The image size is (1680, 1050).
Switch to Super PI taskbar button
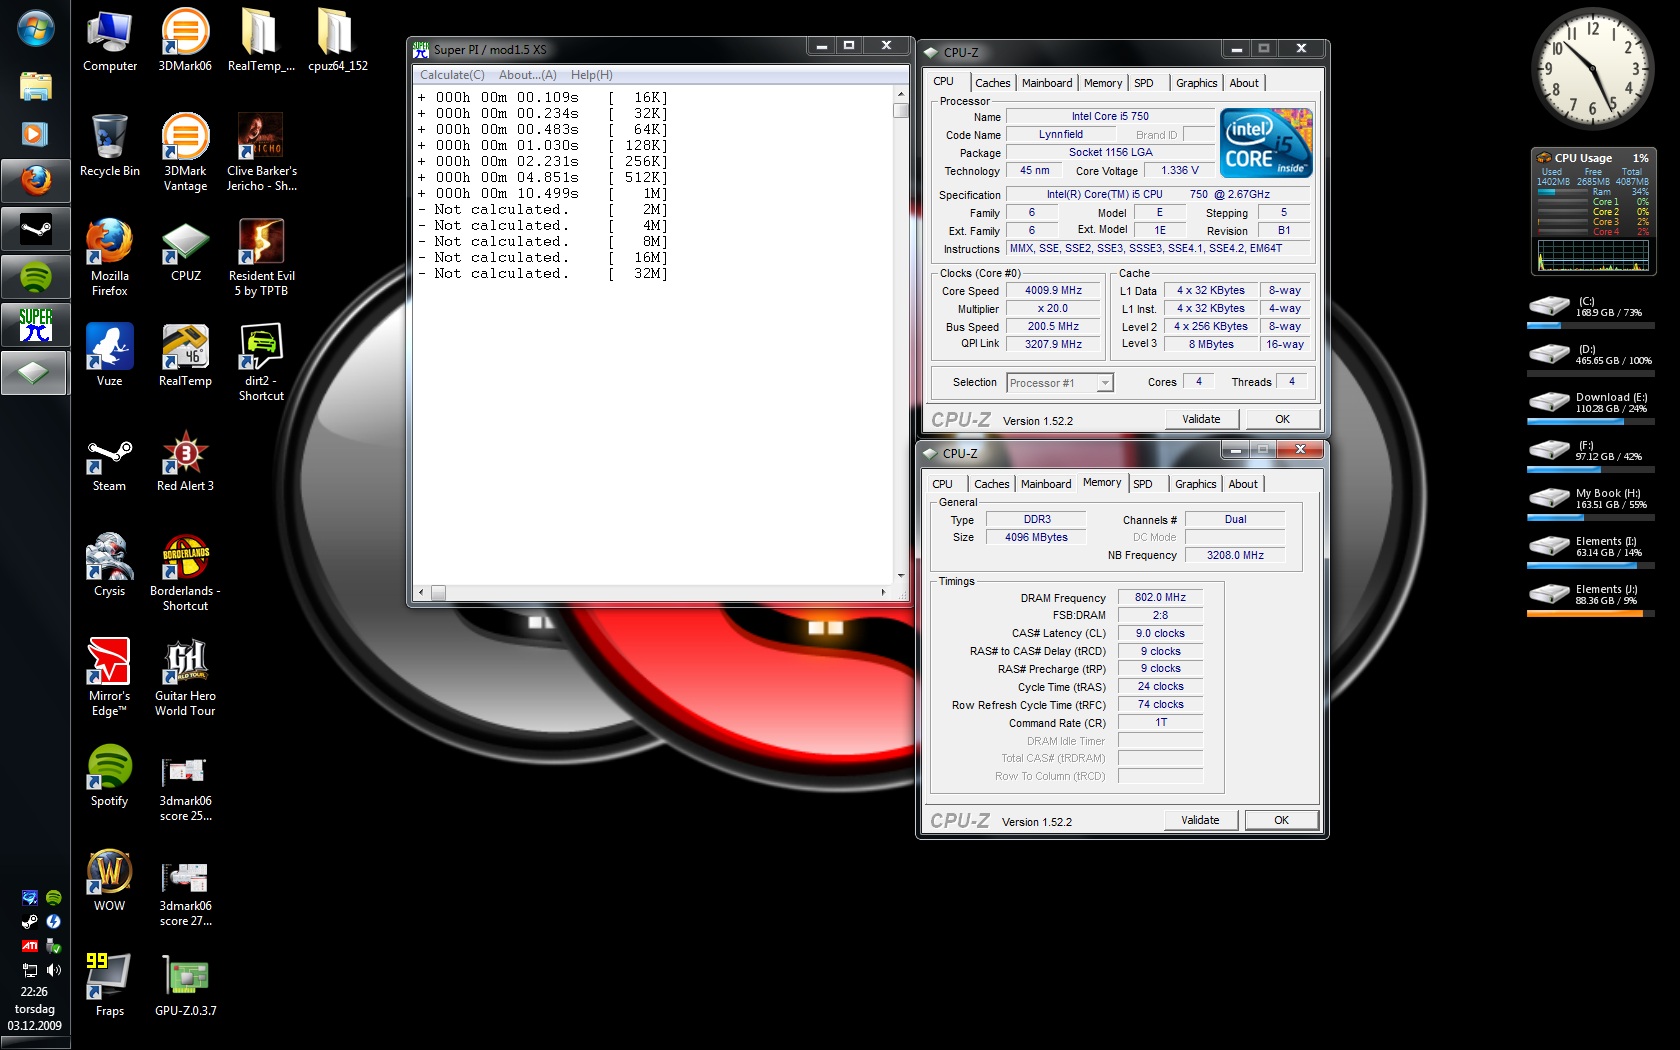click(x=35, y=325)
